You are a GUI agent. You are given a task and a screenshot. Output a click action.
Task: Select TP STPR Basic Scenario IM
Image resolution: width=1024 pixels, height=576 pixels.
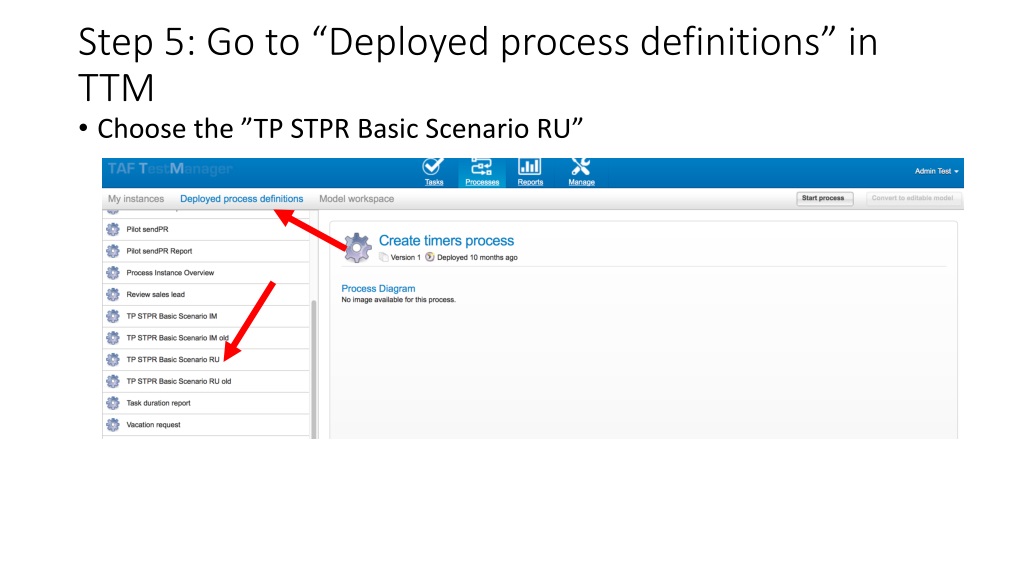tap(206, 316)
